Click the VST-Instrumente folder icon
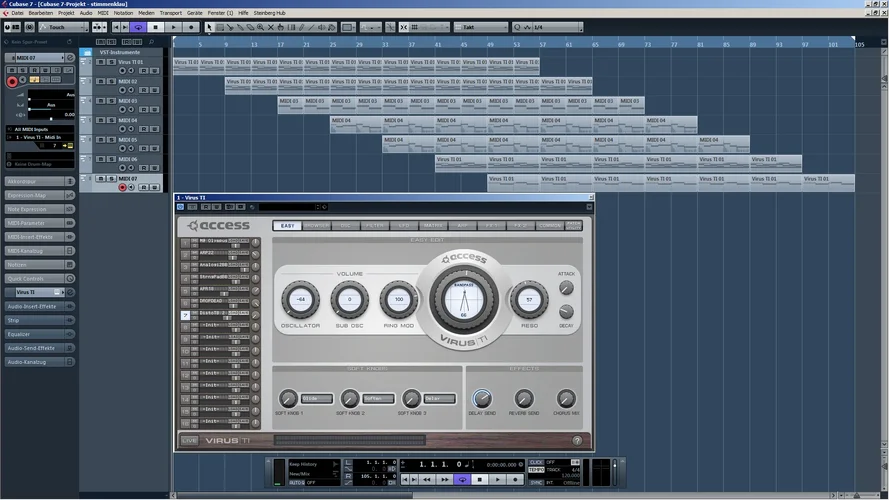 tap(87, 52)
